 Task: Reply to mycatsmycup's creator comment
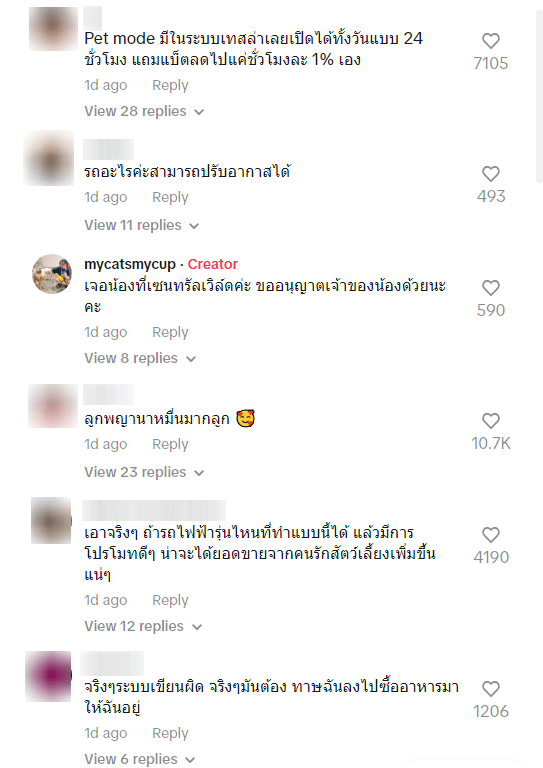[x=170, y=332]
